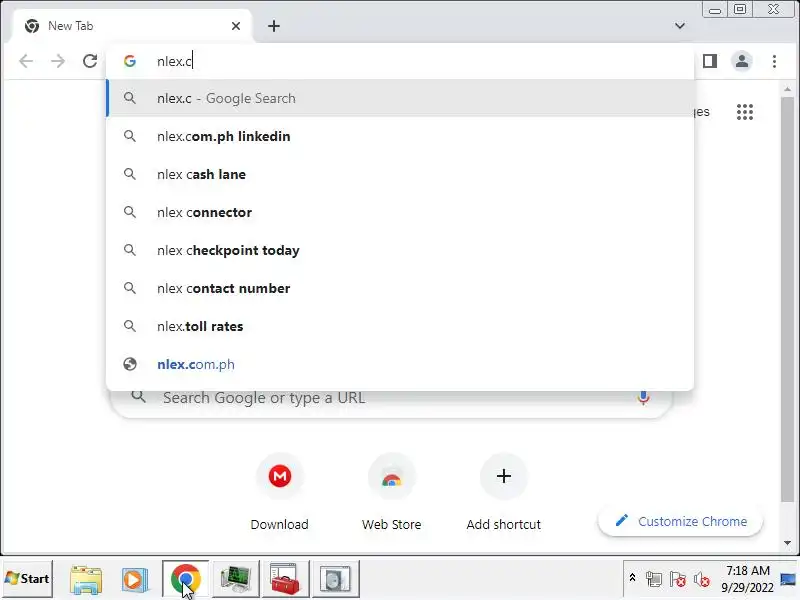Toggle the side panel icon
800x600 pixels.
(710, 61)
